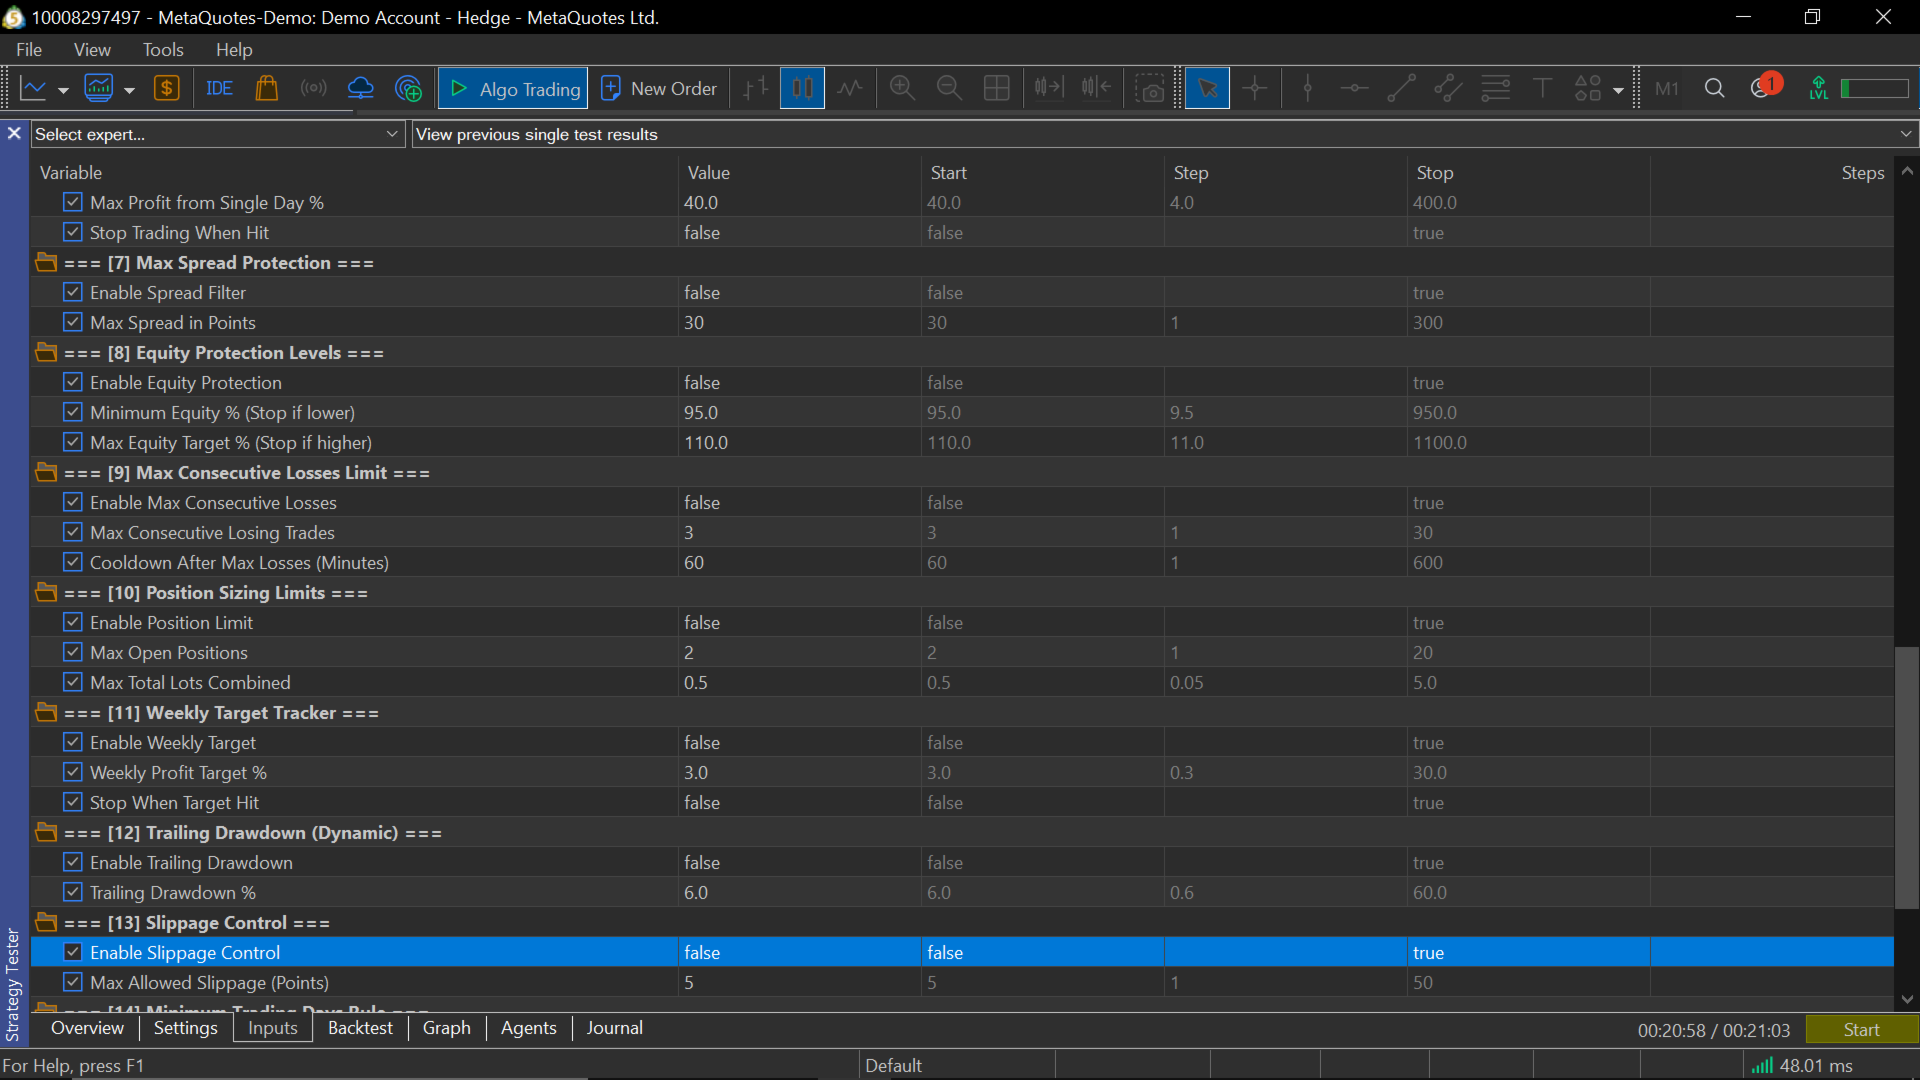Open the Tools menu
The image size is (1920, 1080).
(x=162, y=50)
